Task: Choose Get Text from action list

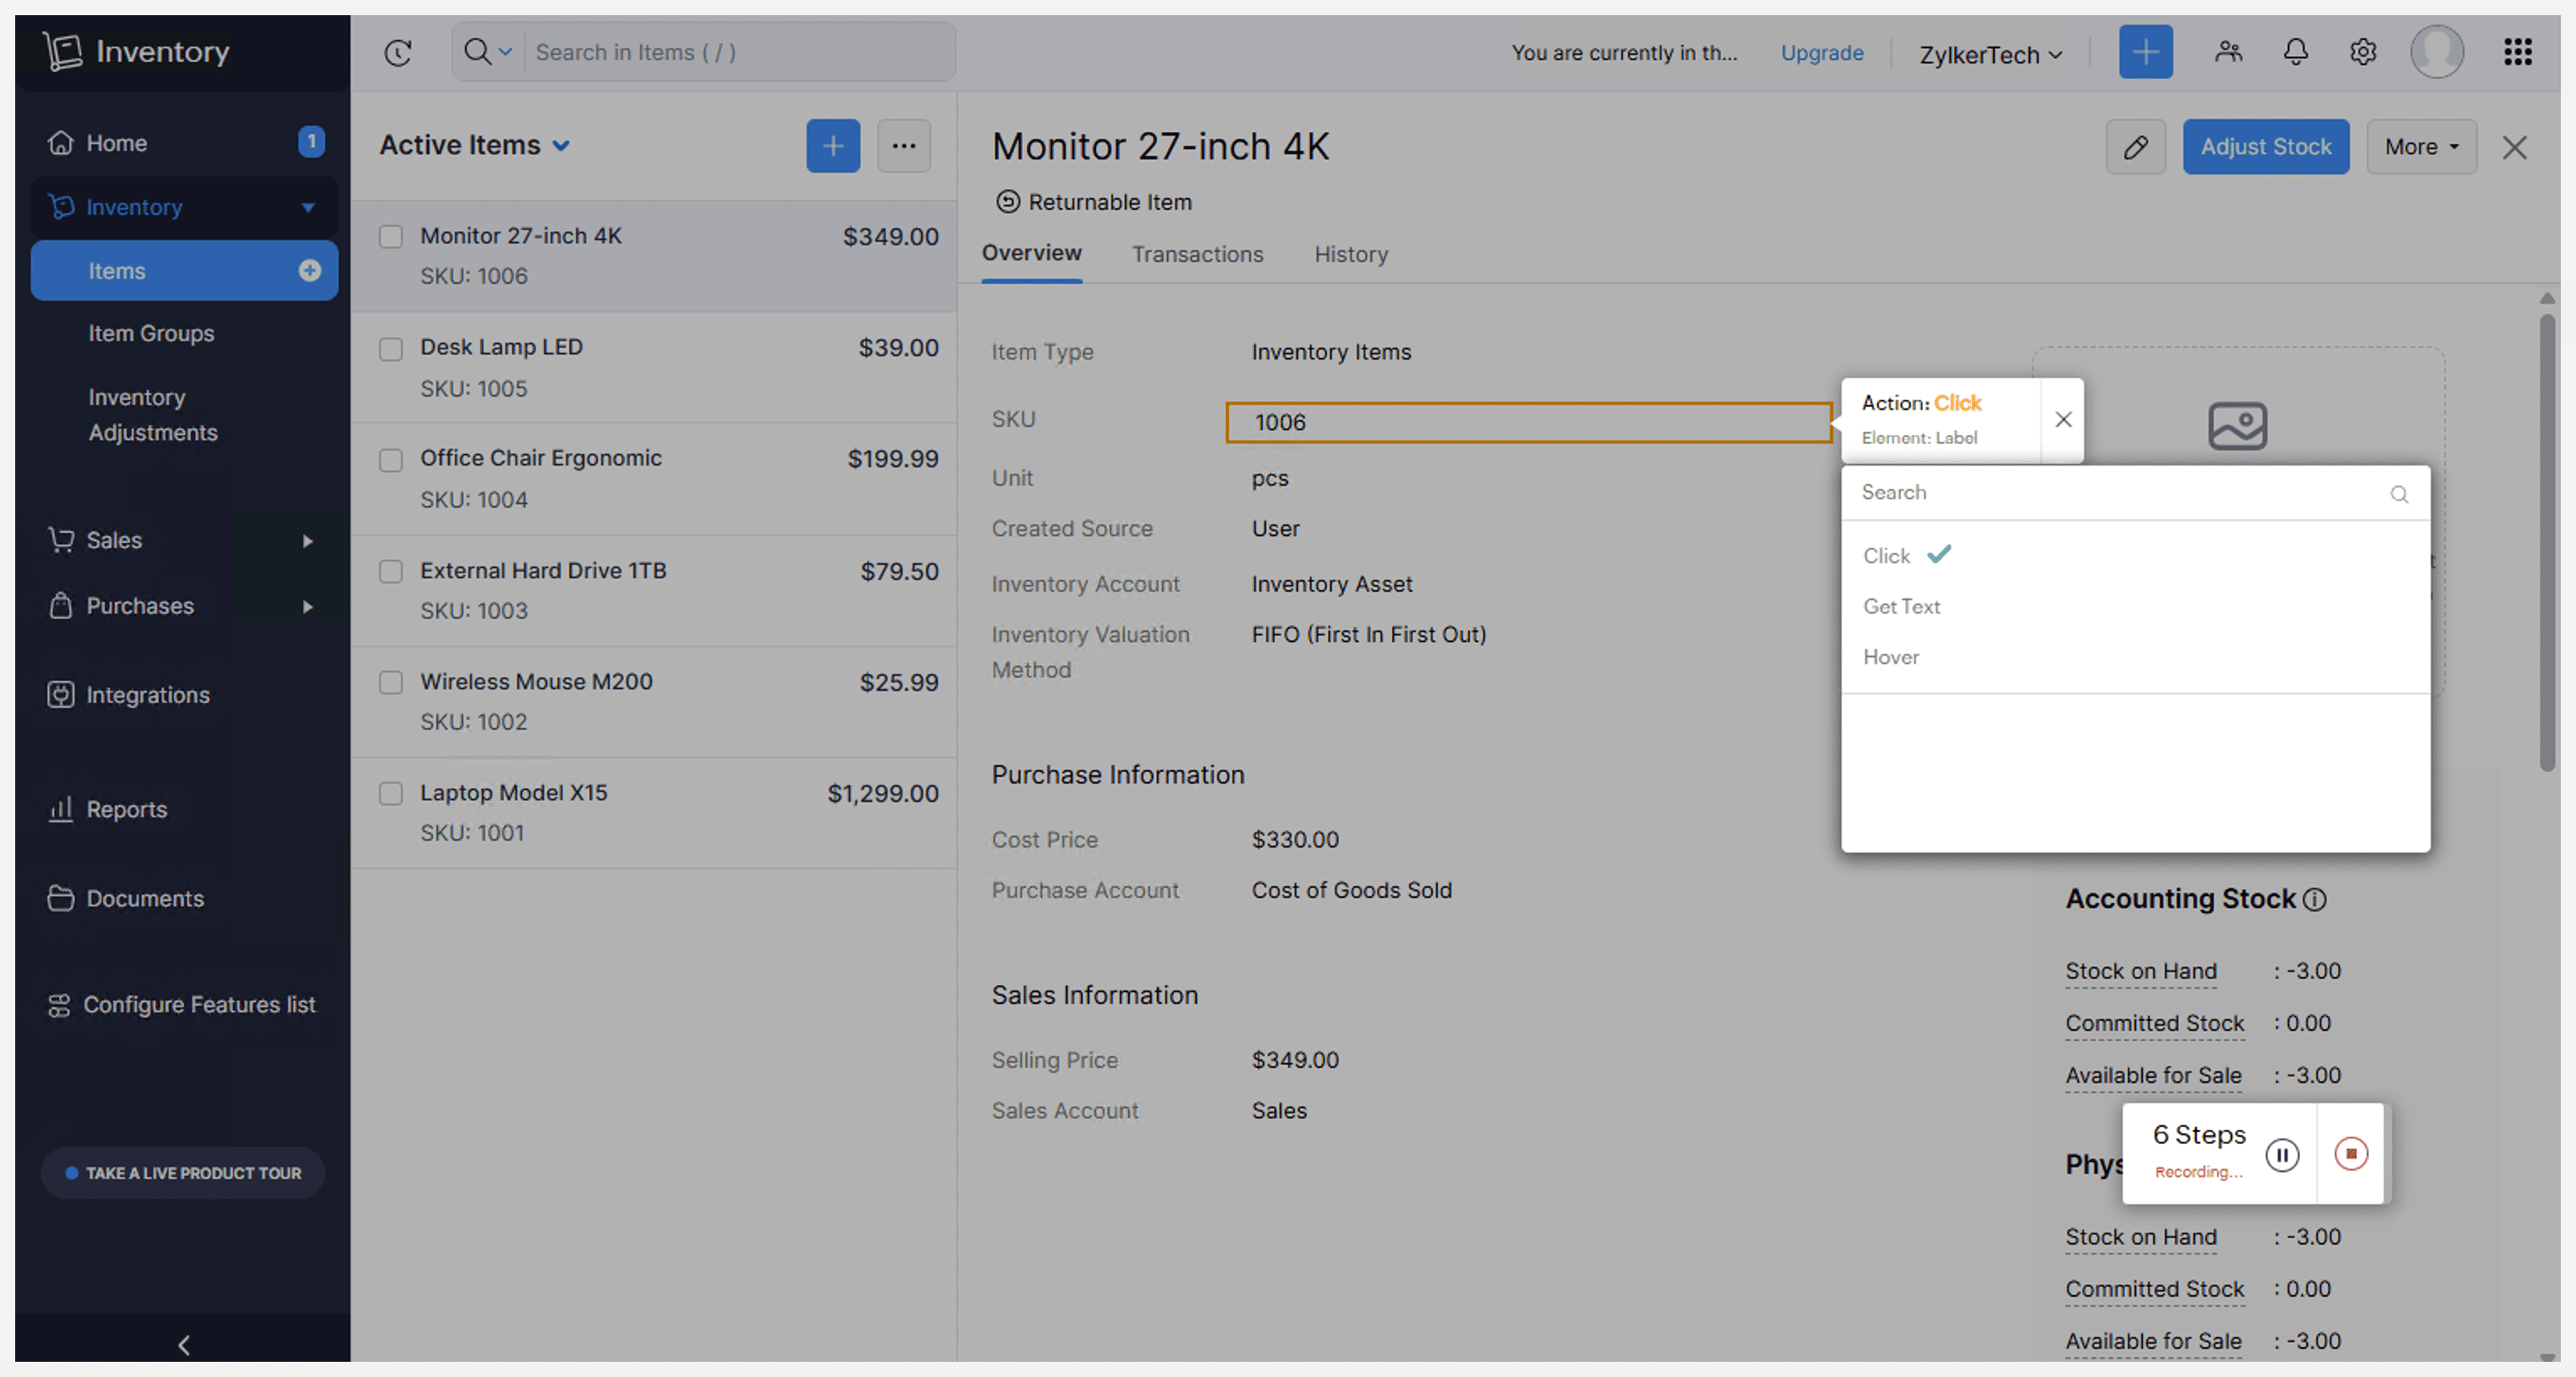Action: 1901,606
